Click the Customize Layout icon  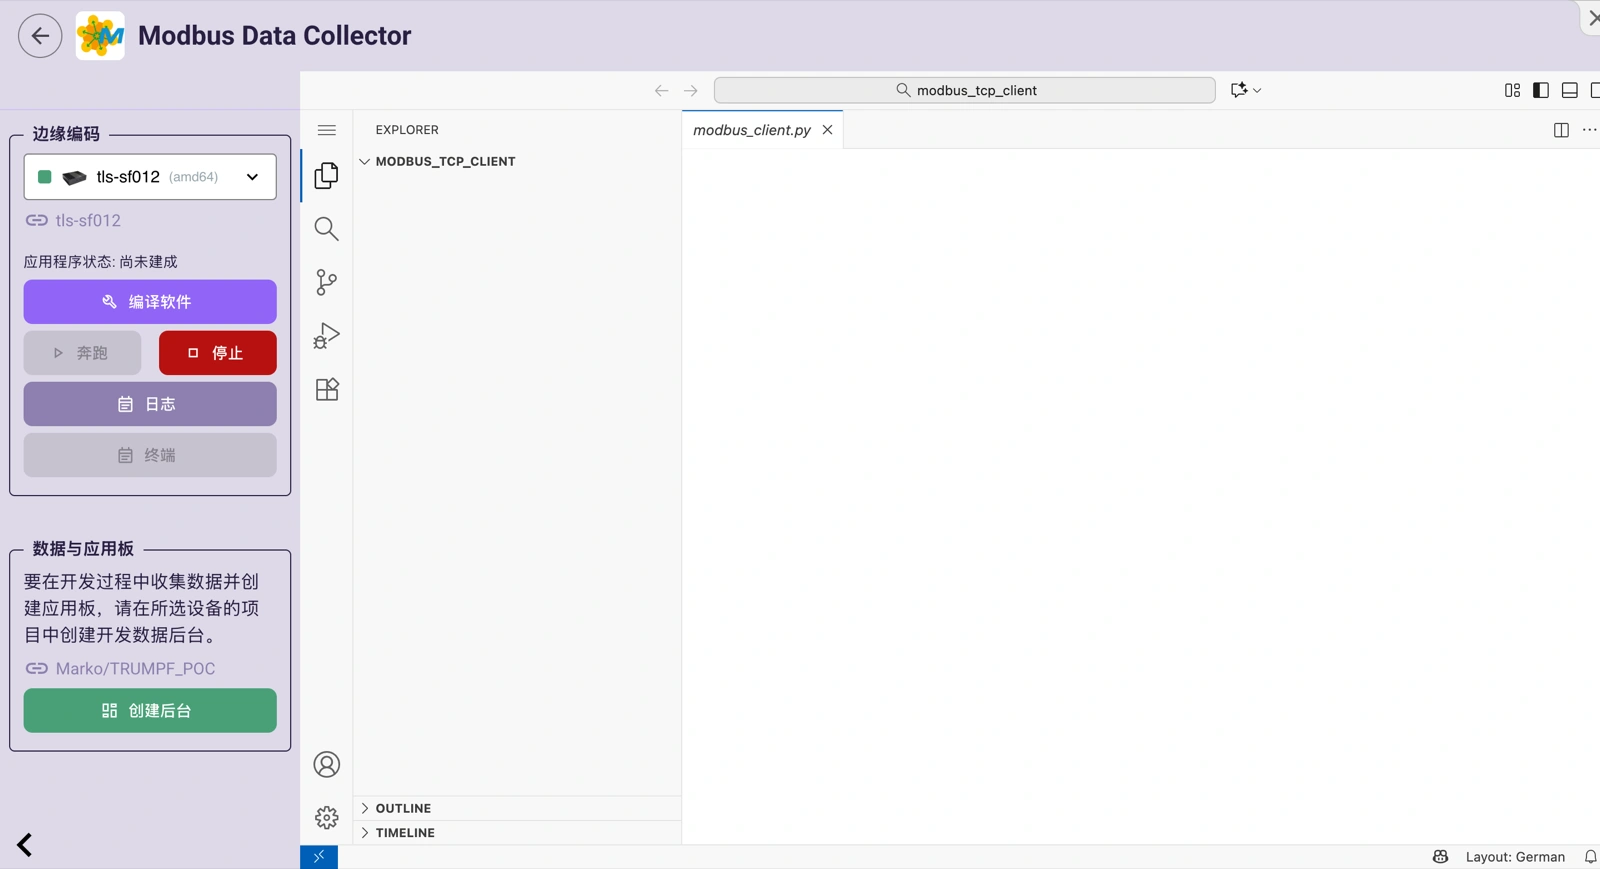[x=1512, y=90]
